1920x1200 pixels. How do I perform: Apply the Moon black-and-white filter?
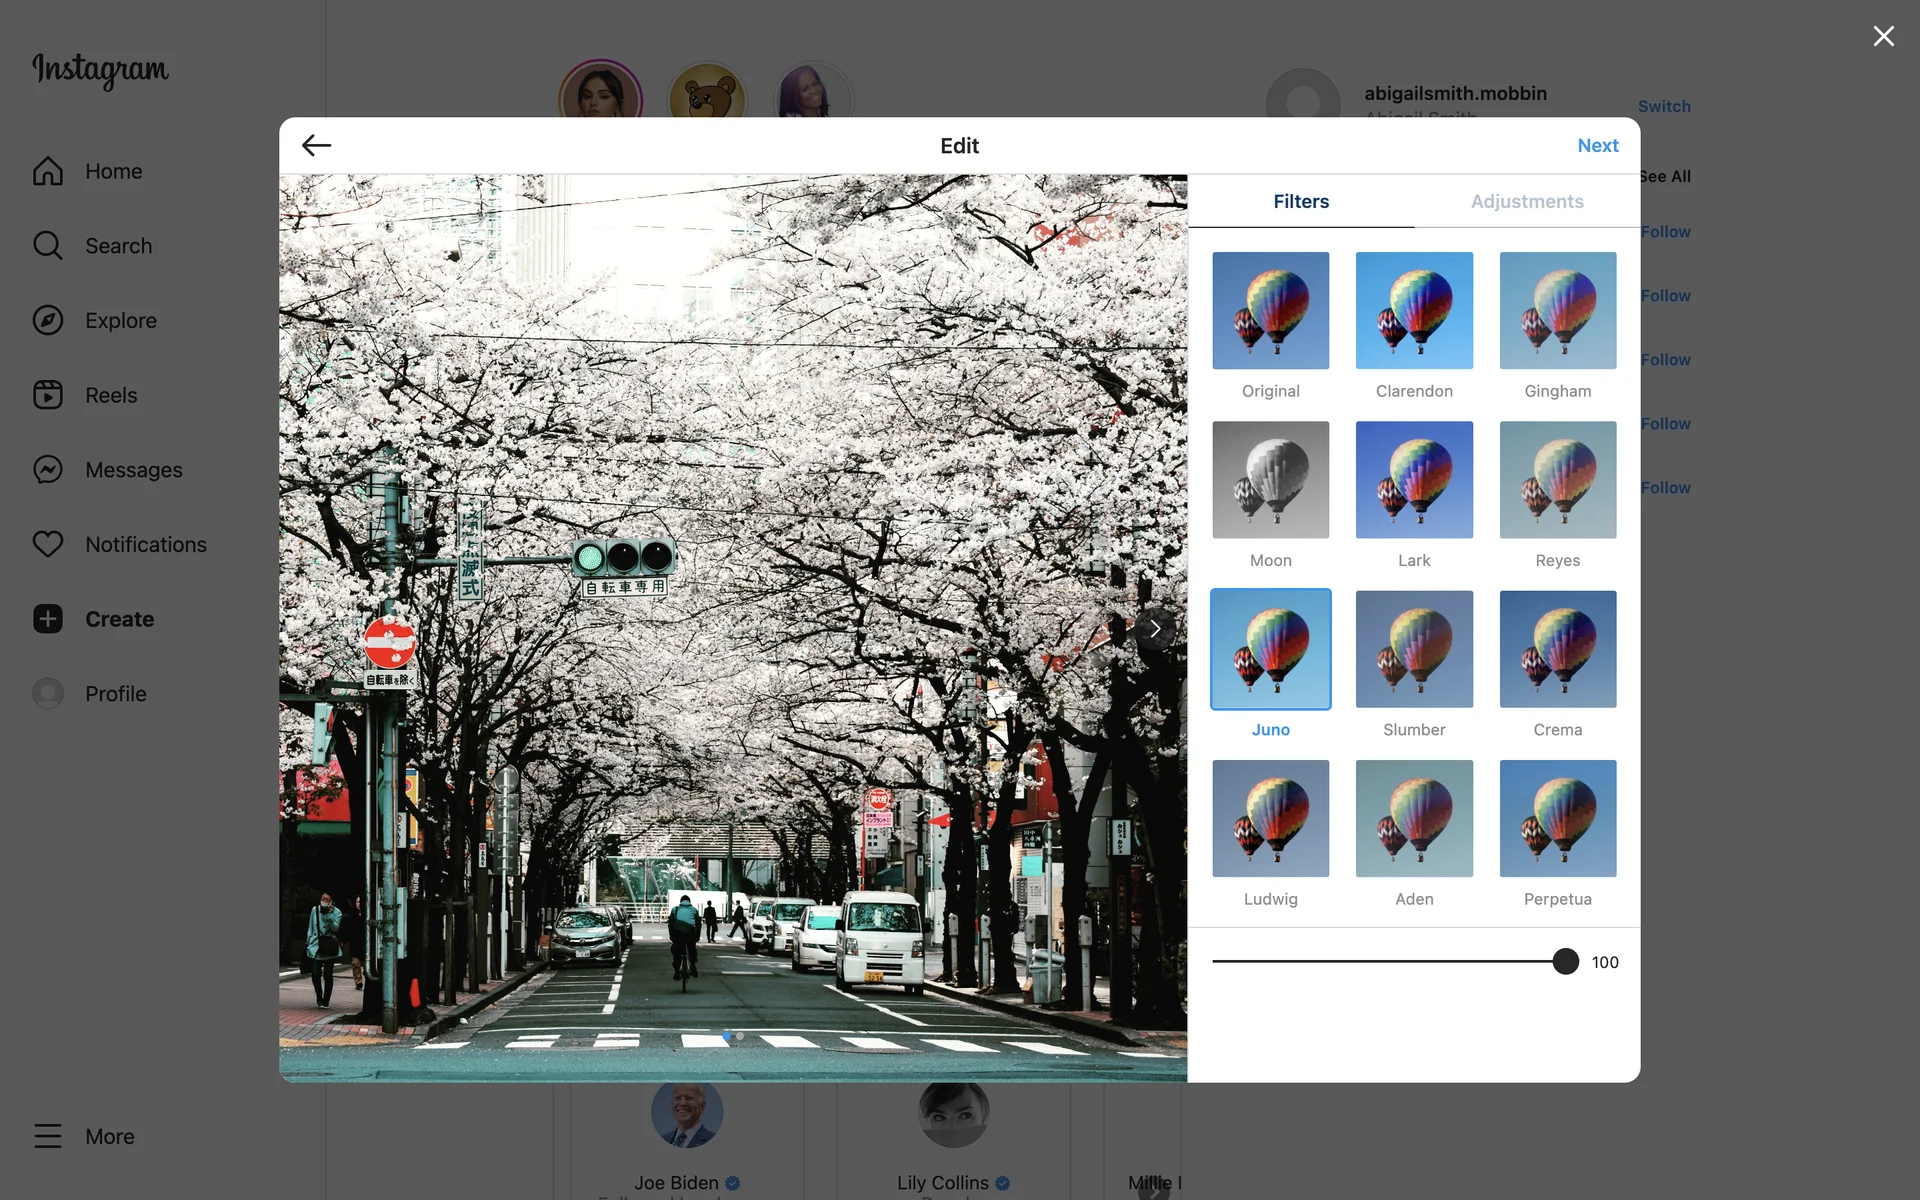[1270, 480]
